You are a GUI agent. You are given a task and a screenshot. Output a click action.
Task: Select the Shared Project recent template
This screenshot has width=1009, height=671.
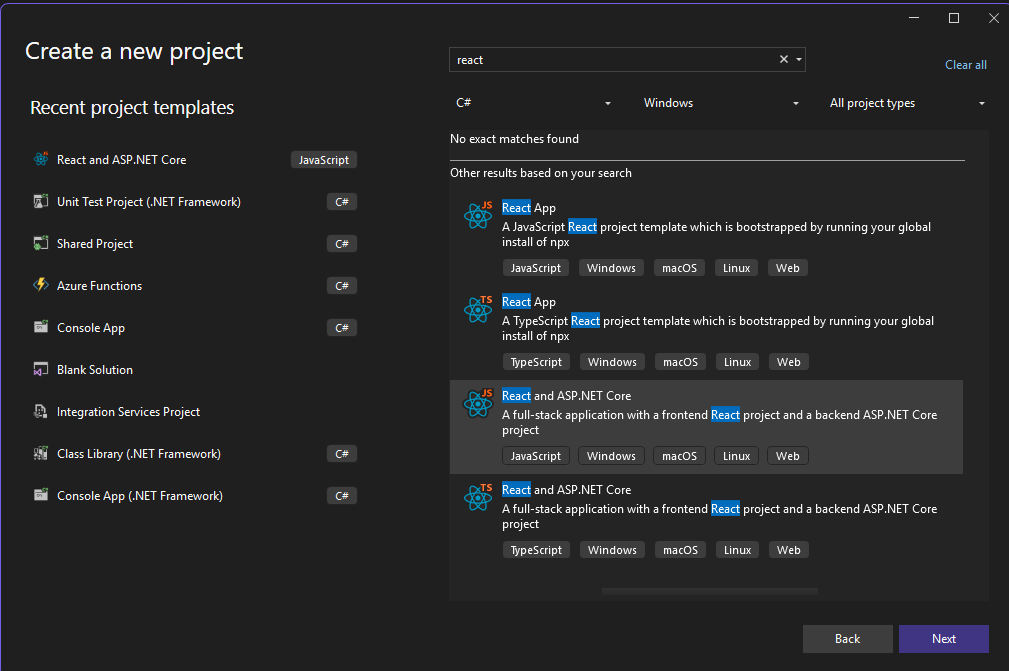tap(194, 244)
